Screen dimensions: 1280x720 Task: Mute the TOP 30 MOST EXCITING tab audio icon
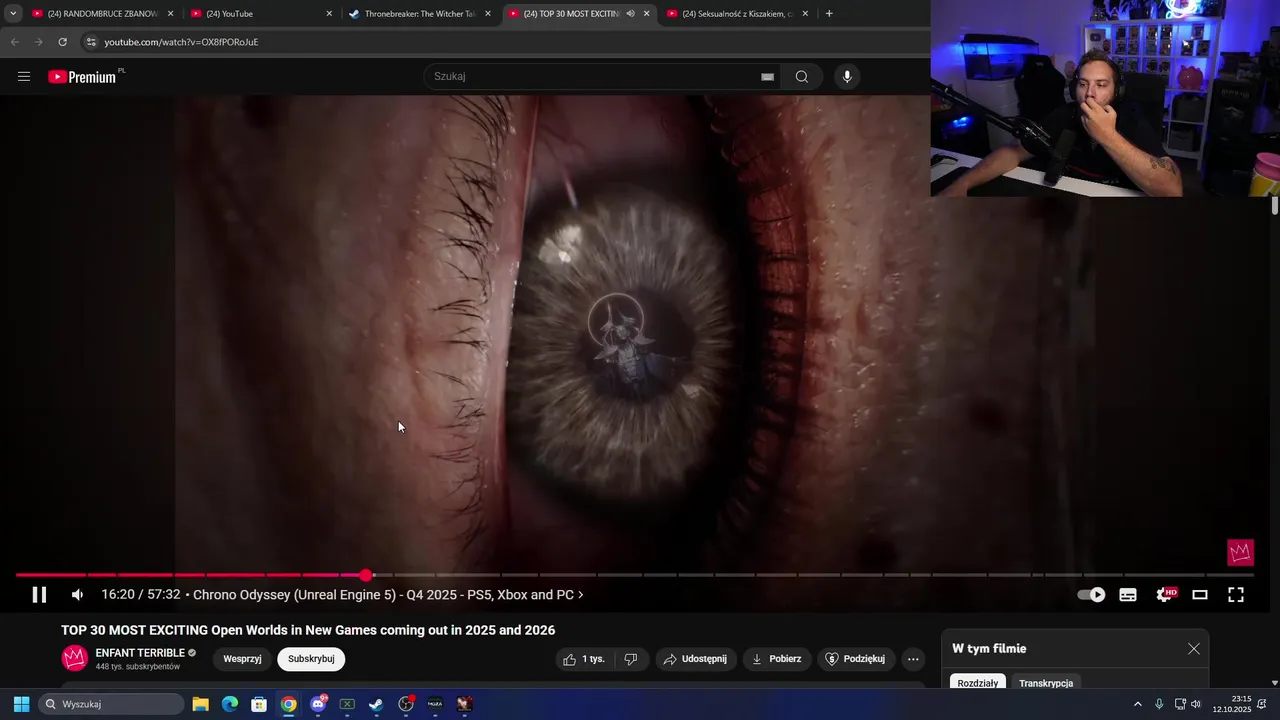[630, 14]
